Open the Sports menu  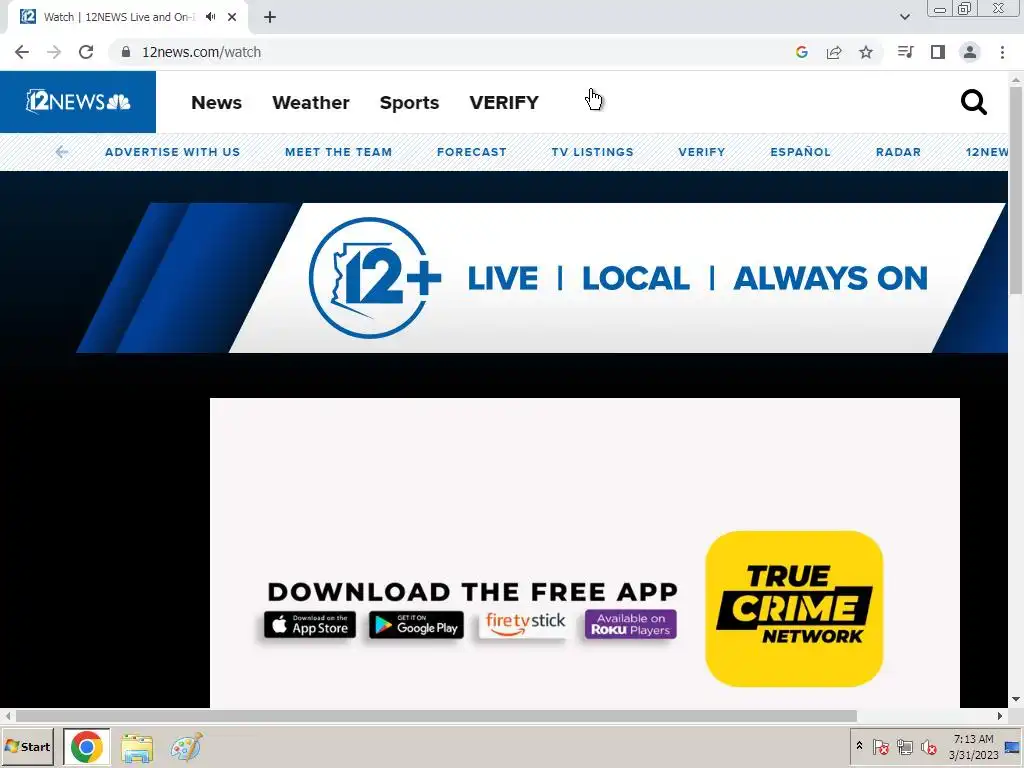pos(409,103)
